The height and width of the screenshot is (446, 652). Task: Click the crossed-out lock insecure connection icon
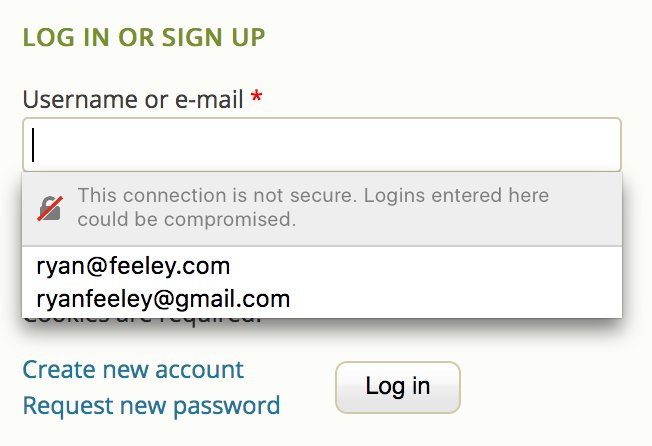point(49,207)
